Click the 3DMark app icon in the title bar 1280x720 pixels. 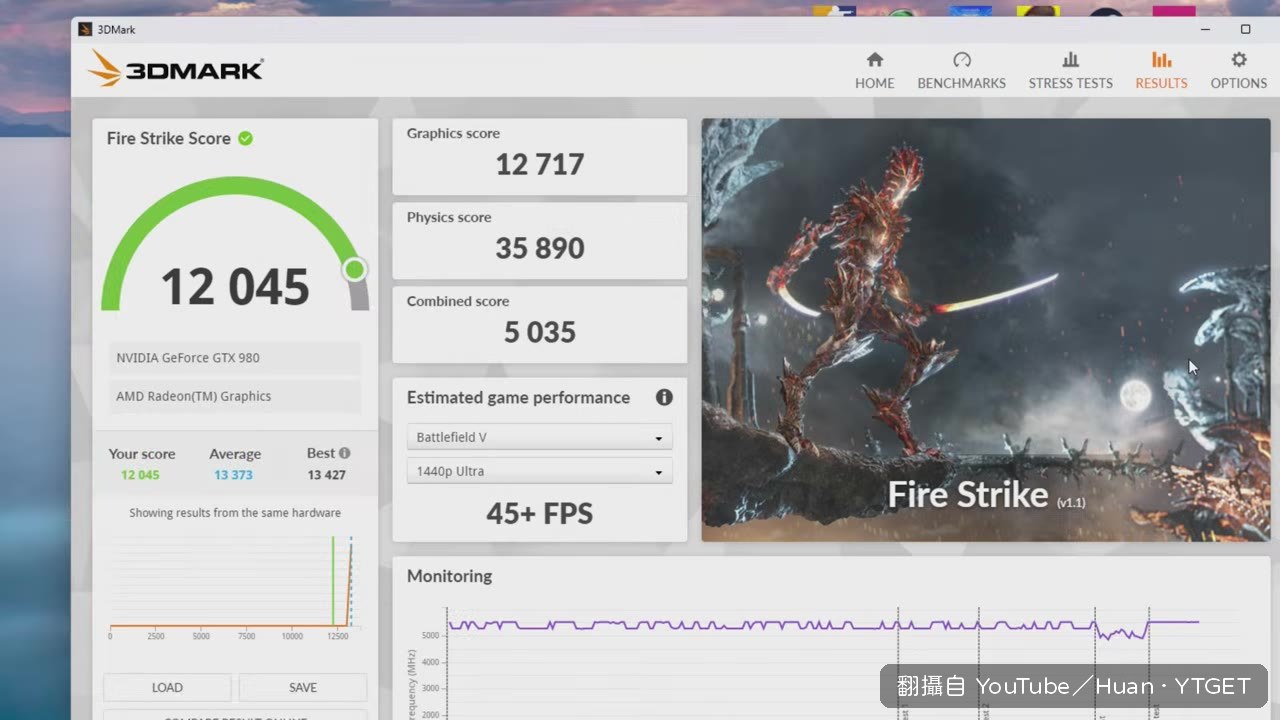point(85,30)
